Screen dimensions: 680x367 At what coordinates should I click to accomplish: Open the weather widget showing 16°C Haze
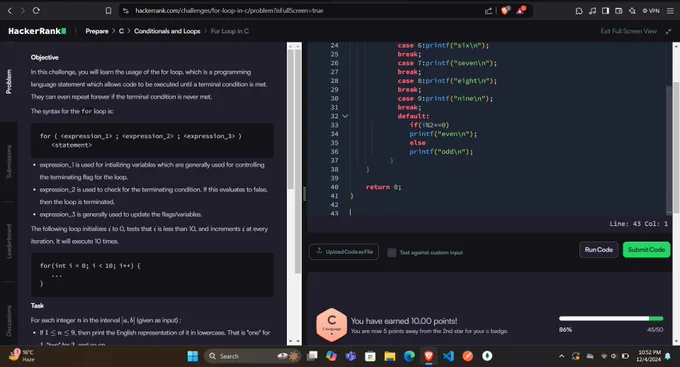click(22, 356)
